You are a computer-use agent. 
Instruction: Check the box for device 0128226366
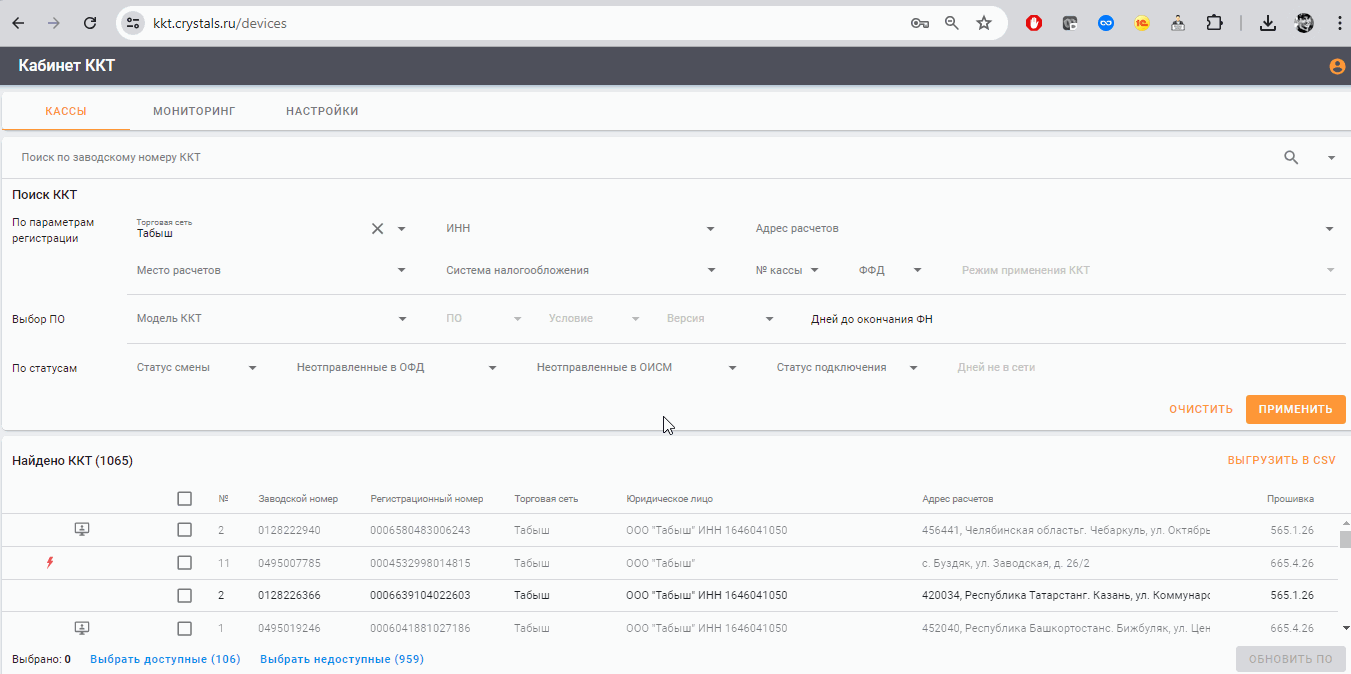coord(184,595)
